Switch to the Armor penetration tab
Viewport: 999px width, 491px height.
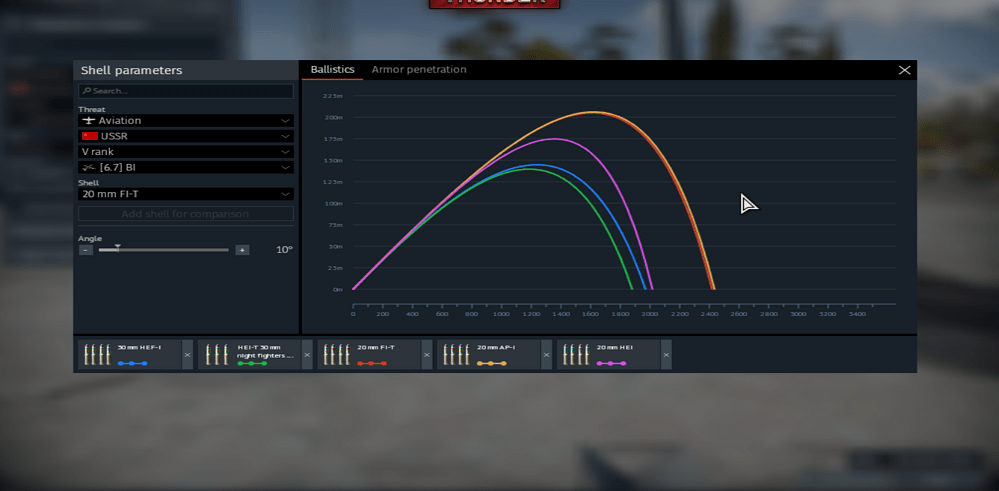coord(419,70)
